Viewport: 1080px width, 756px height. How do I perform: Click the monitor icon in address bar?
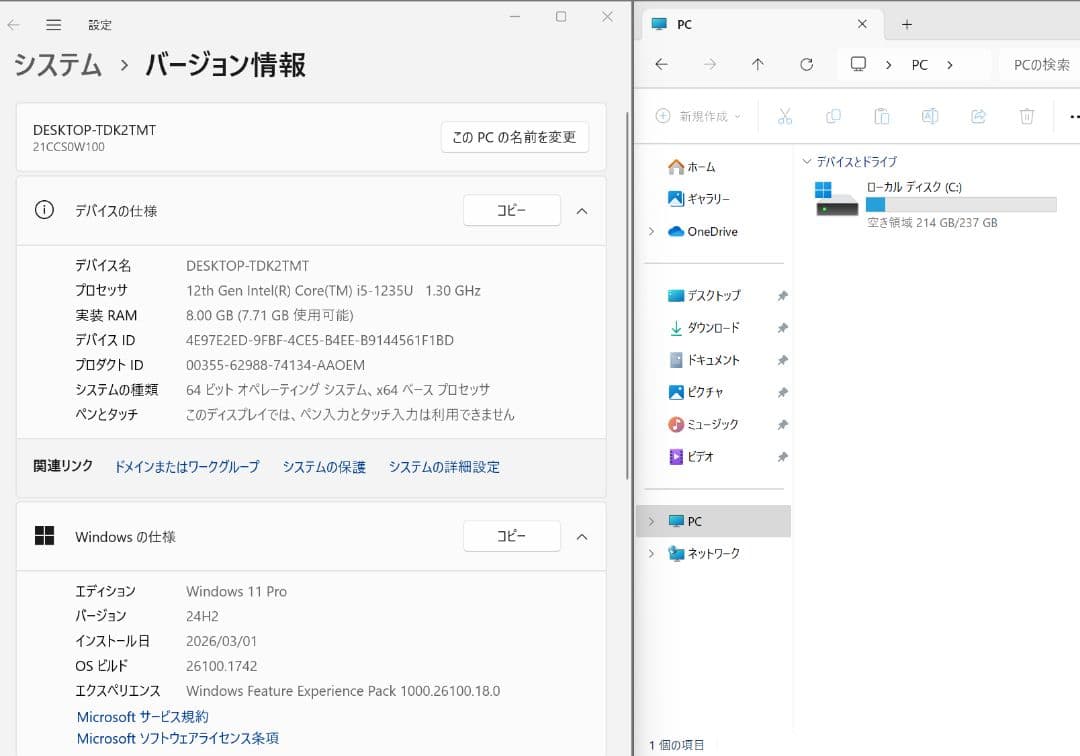(x=858, y=64)
